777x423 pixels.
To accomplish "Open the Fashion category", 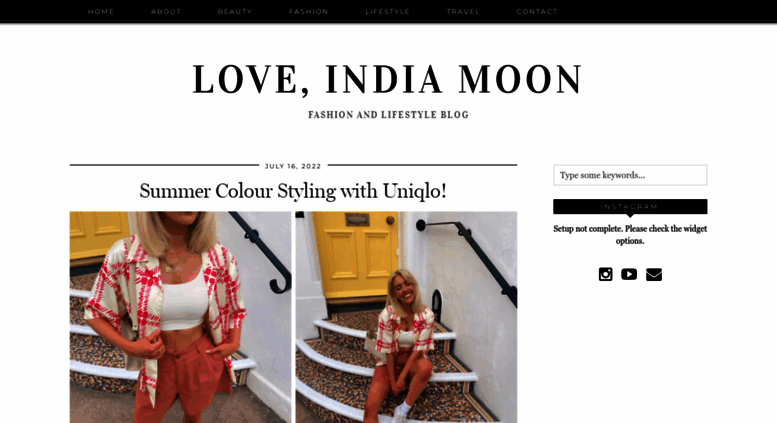I will [308, 11].
